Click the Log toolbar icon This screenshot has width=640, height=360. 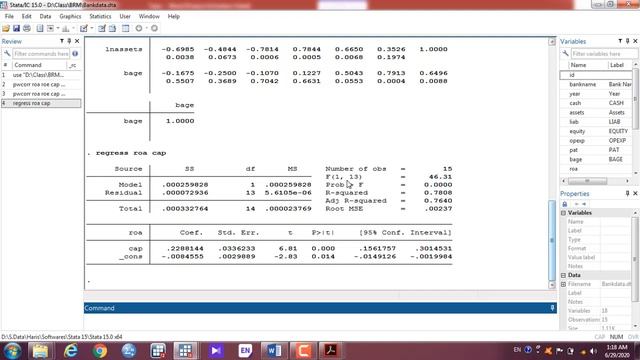40,28
